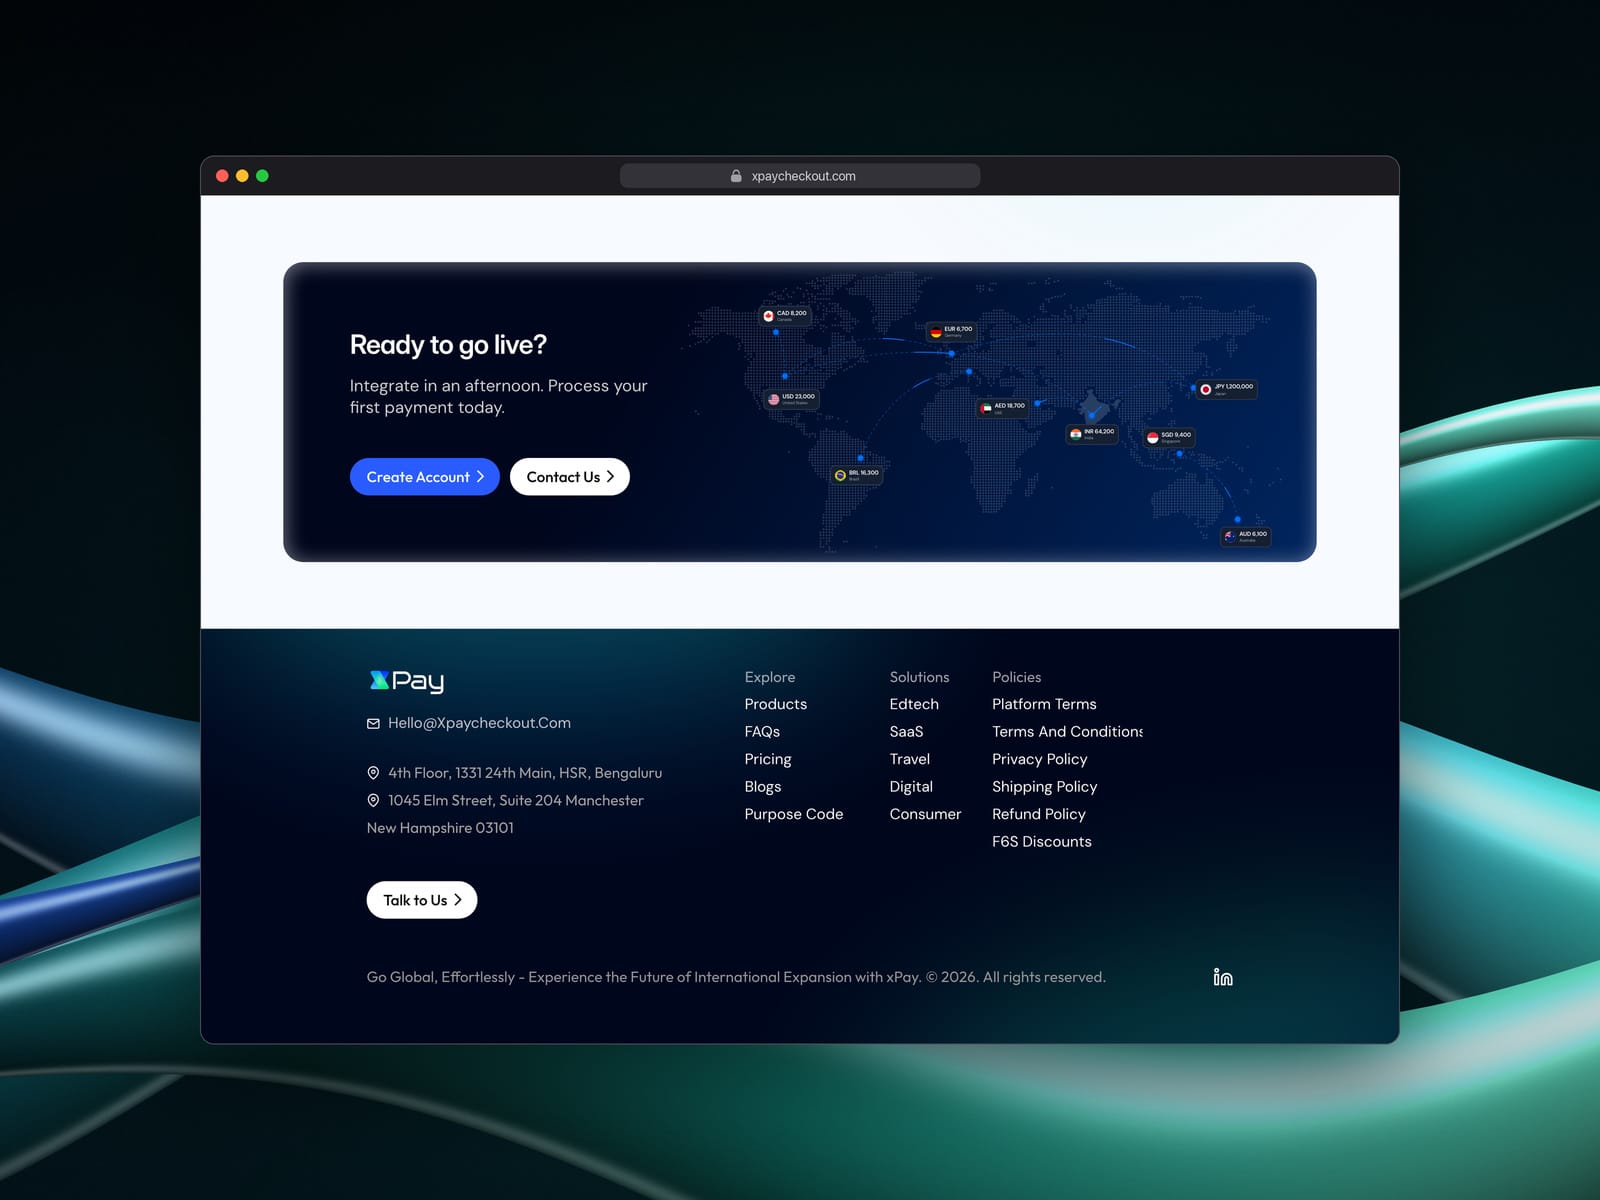Open the Refund Policy link
Image resolution: width=1600 pixels, height=1200 pixels.
(1039, 814)
